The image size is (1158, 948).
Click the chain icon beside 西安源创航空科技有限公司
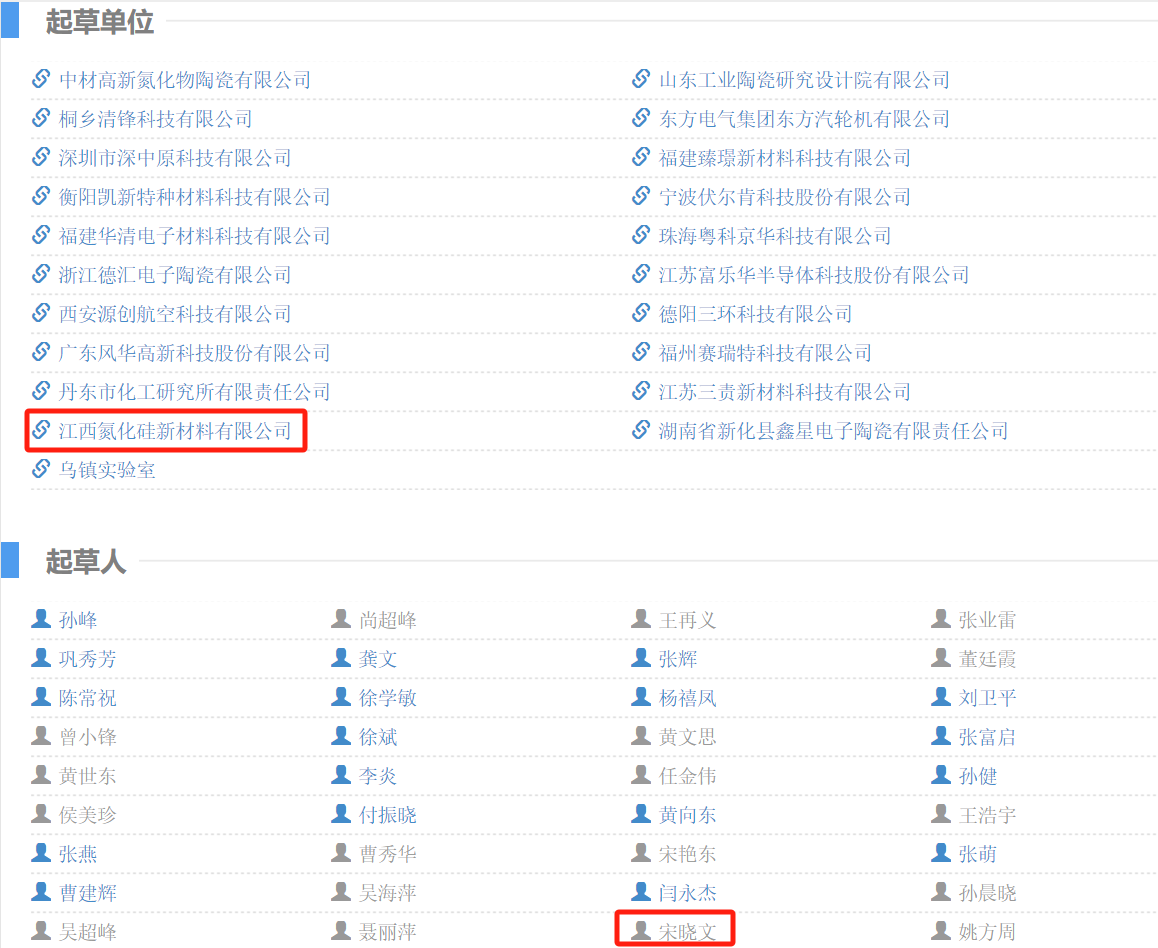(41, 313)
